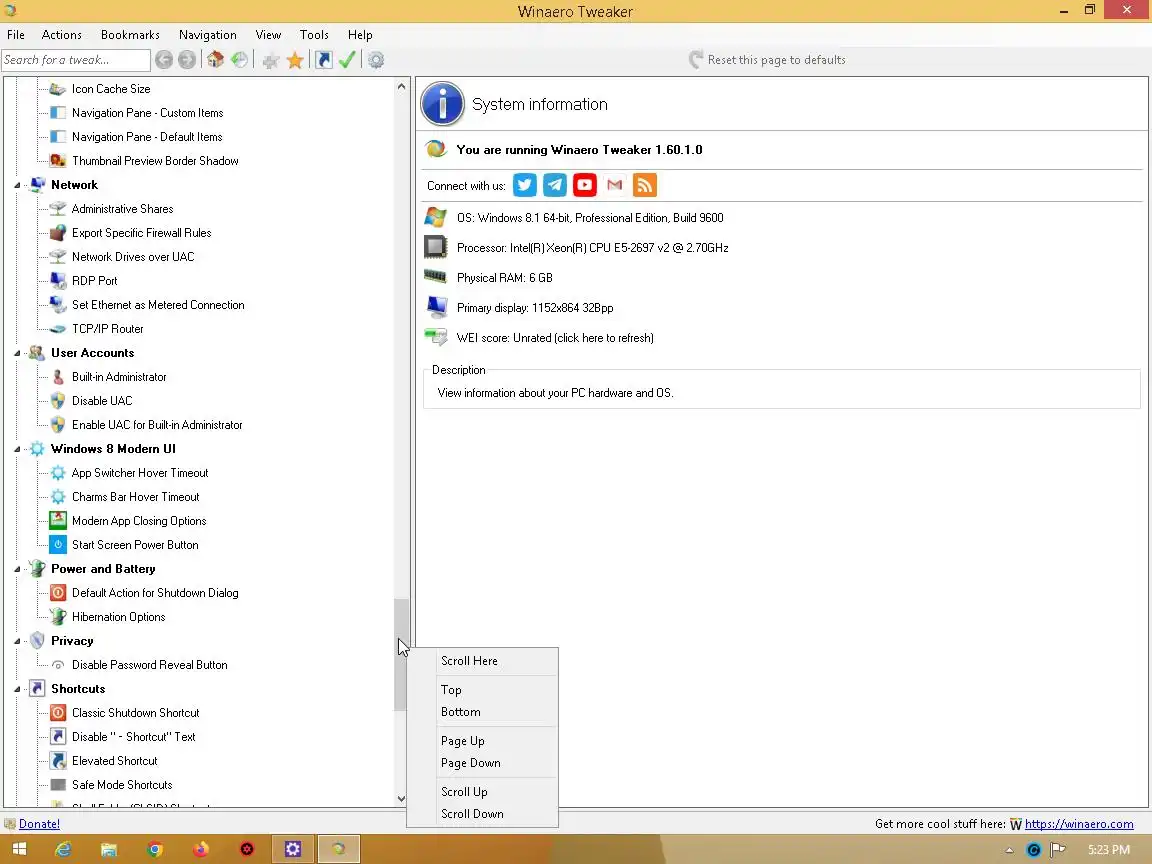The width and height of the screenshot is (1152, 864).
Task: Go to Home page via house icon
Action: (x=215, y=60)
